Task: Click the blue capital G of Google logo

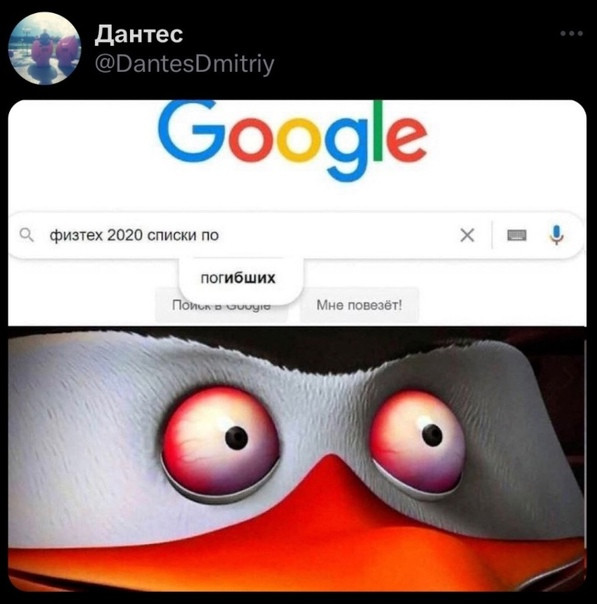Action: click(193, 131)
